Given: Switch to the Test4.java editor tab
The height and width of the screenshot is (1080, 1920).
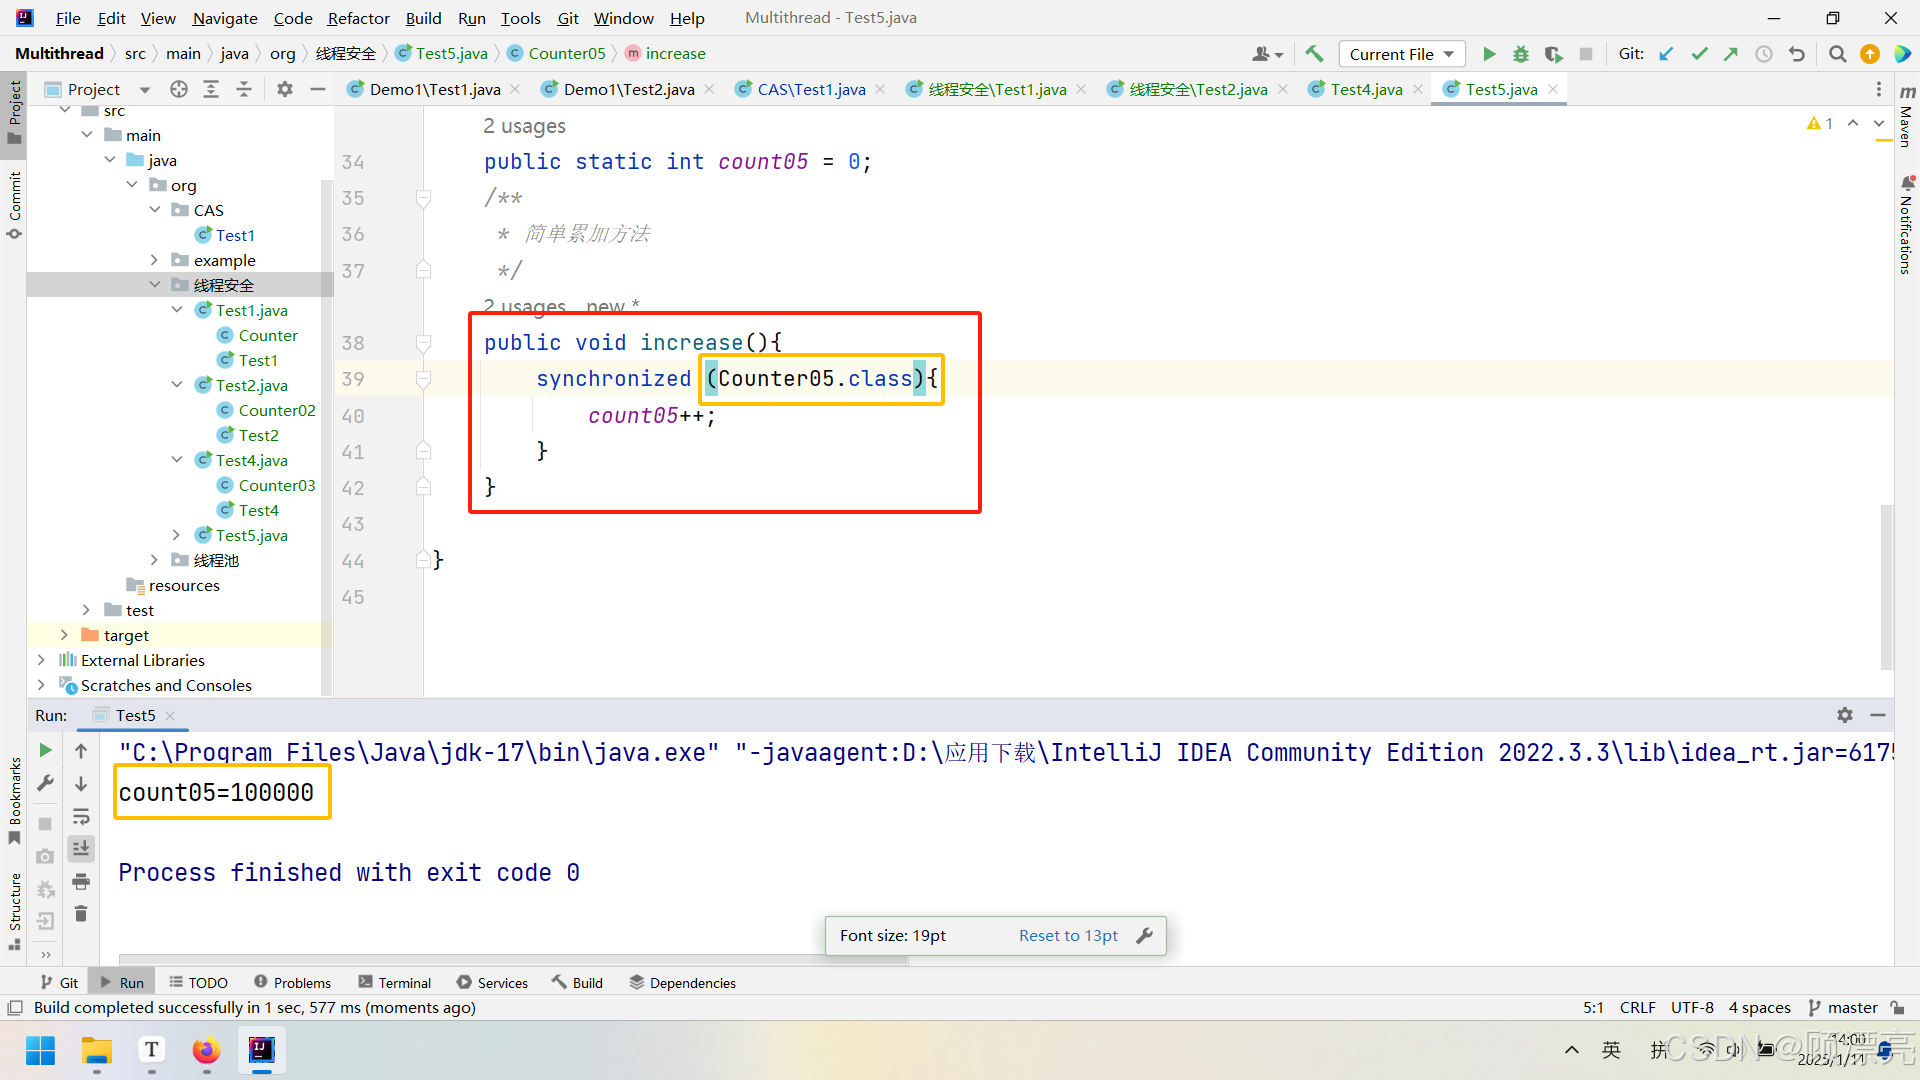Looking at the screenshot, I should (1366, 89).
